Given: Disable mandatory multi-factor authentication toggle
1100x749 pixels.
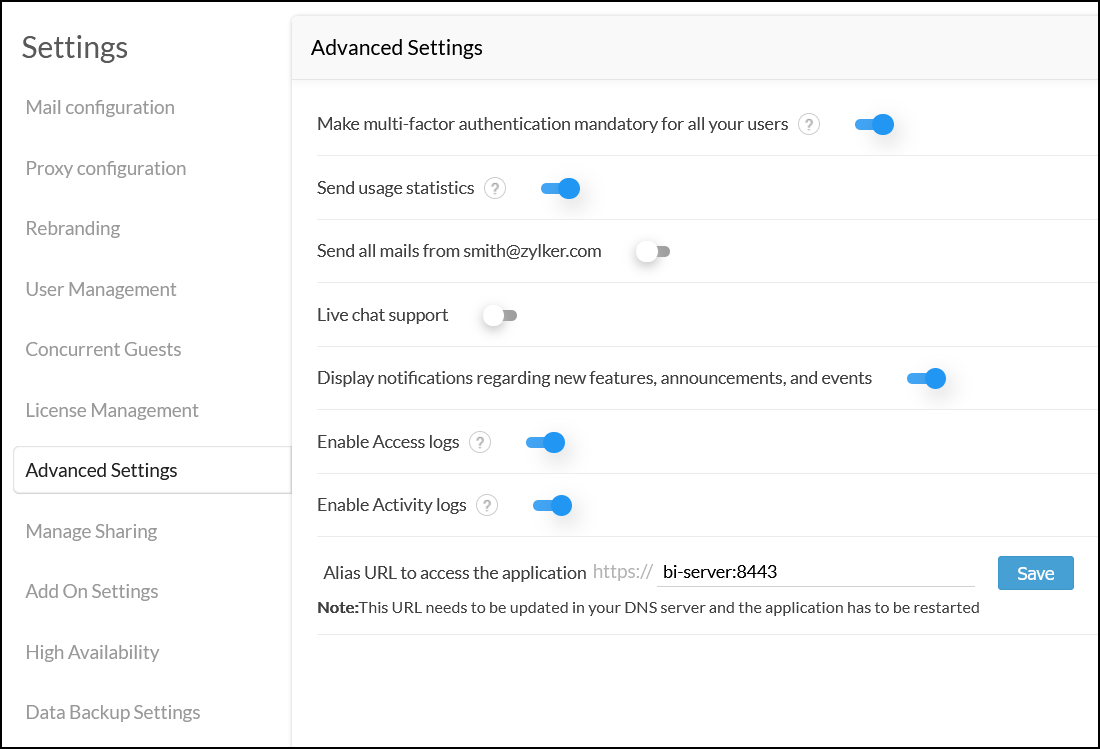Looking at the screenshot, I should pyautogui.click(x=874, y=125).
